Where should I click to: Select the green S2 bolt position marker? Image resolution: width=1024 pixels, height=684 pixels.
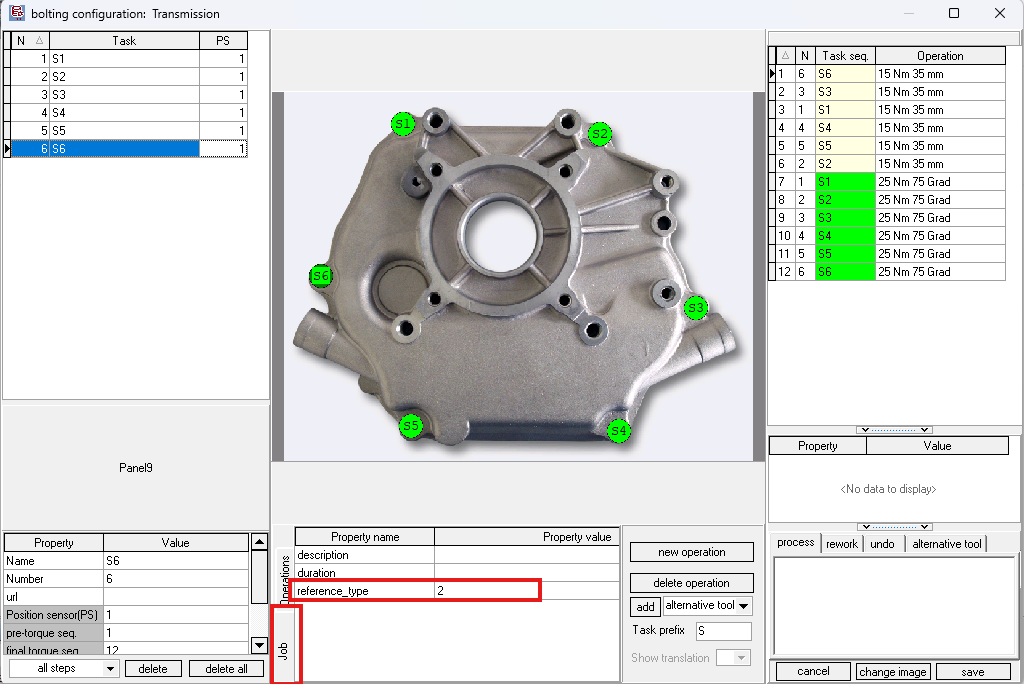pyautogui.click(x=599, y=134)
